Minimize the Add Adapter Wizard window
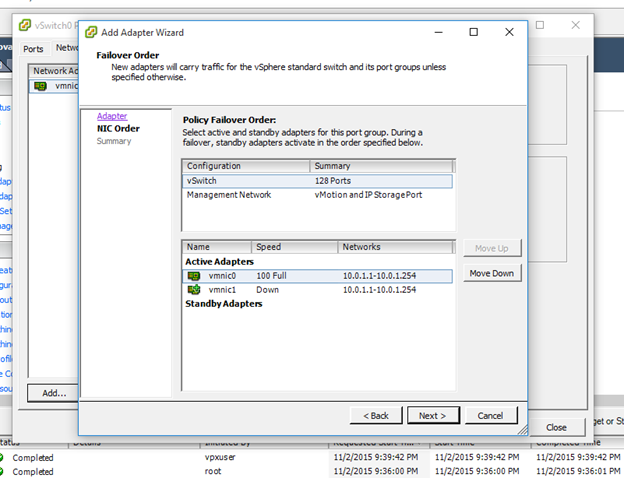 click(439, 32)
